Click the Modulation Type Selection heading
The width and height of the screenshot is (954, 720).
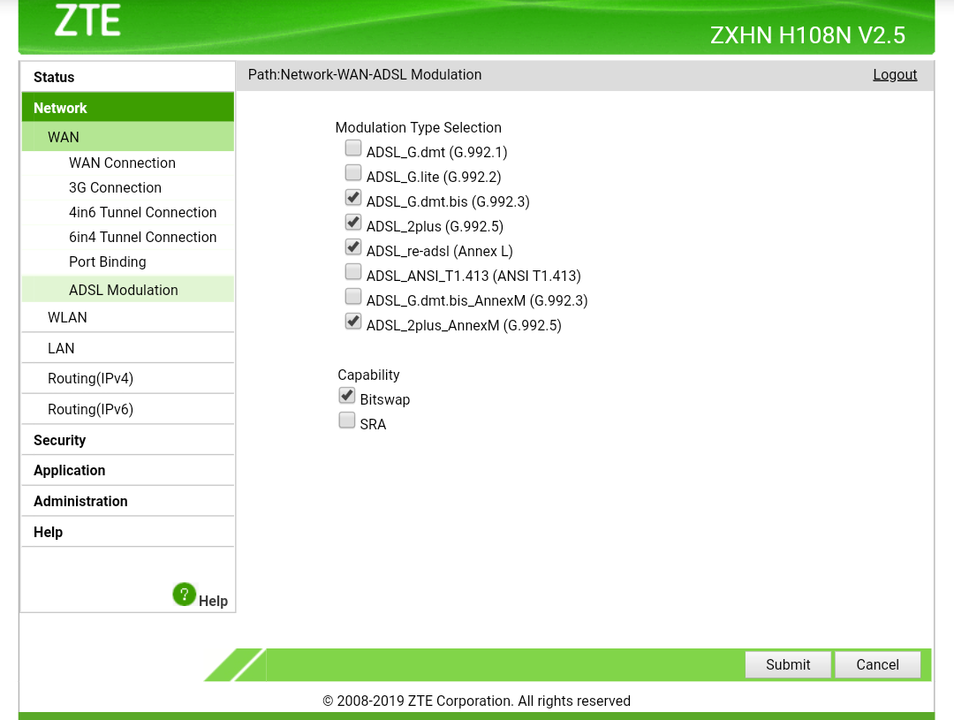[x=419, y=128]
